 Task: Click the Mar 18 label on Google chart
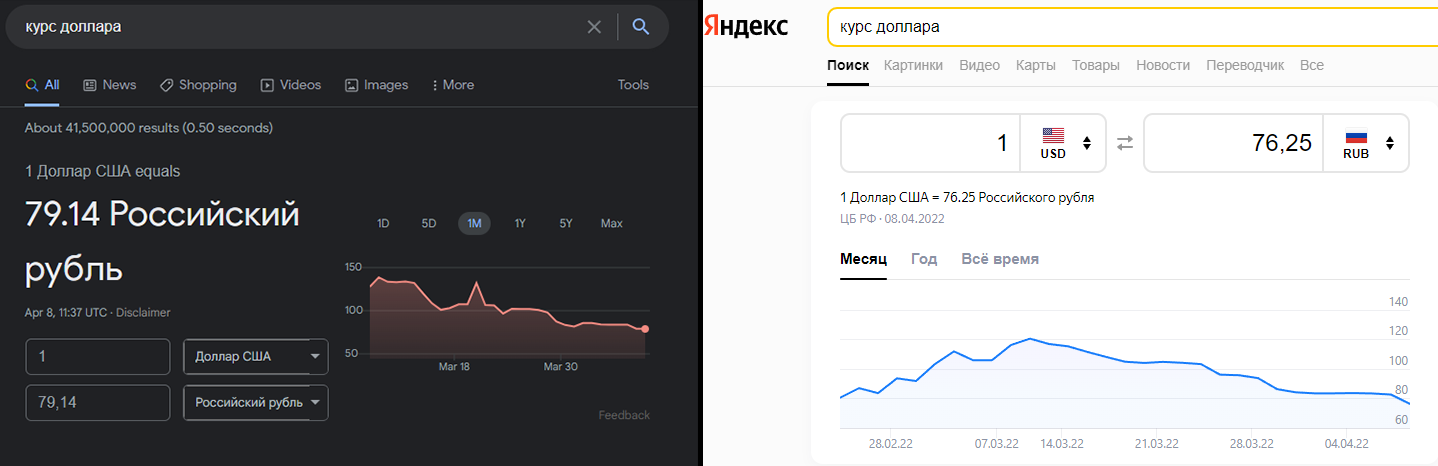(454, 367)
